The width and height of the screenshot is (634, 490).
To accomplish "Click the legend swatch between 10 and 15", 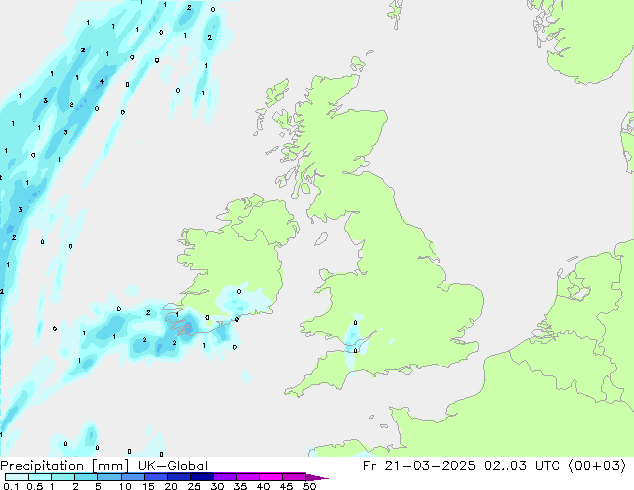I will (133, 477).
